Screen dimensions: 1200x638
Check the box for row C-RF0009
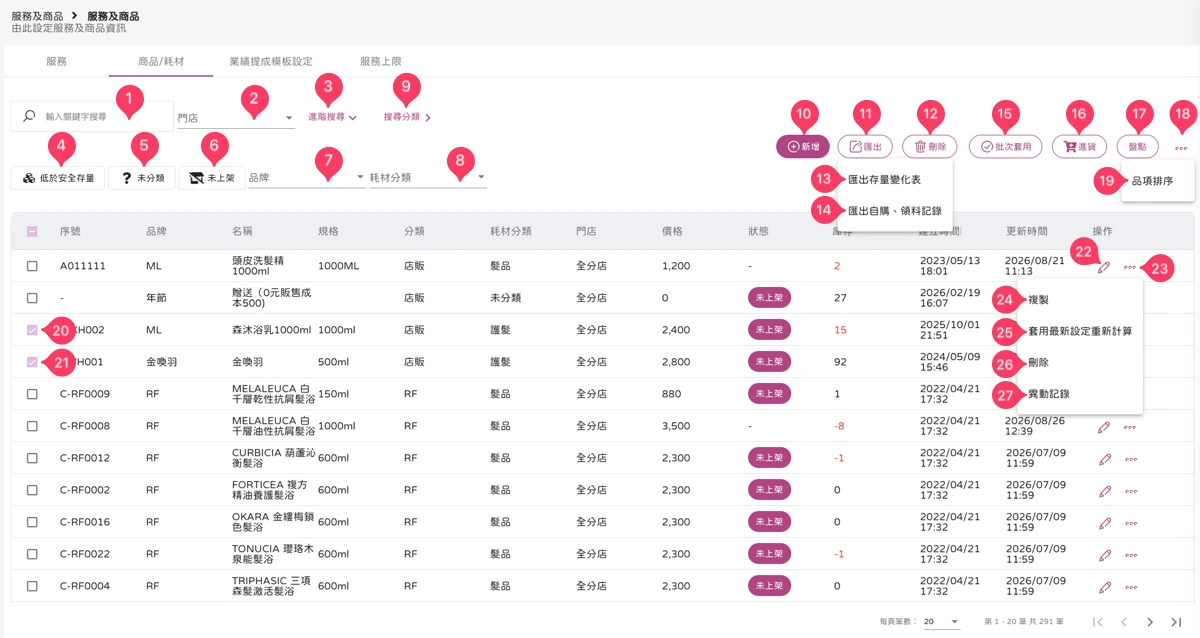click(32, 394)
